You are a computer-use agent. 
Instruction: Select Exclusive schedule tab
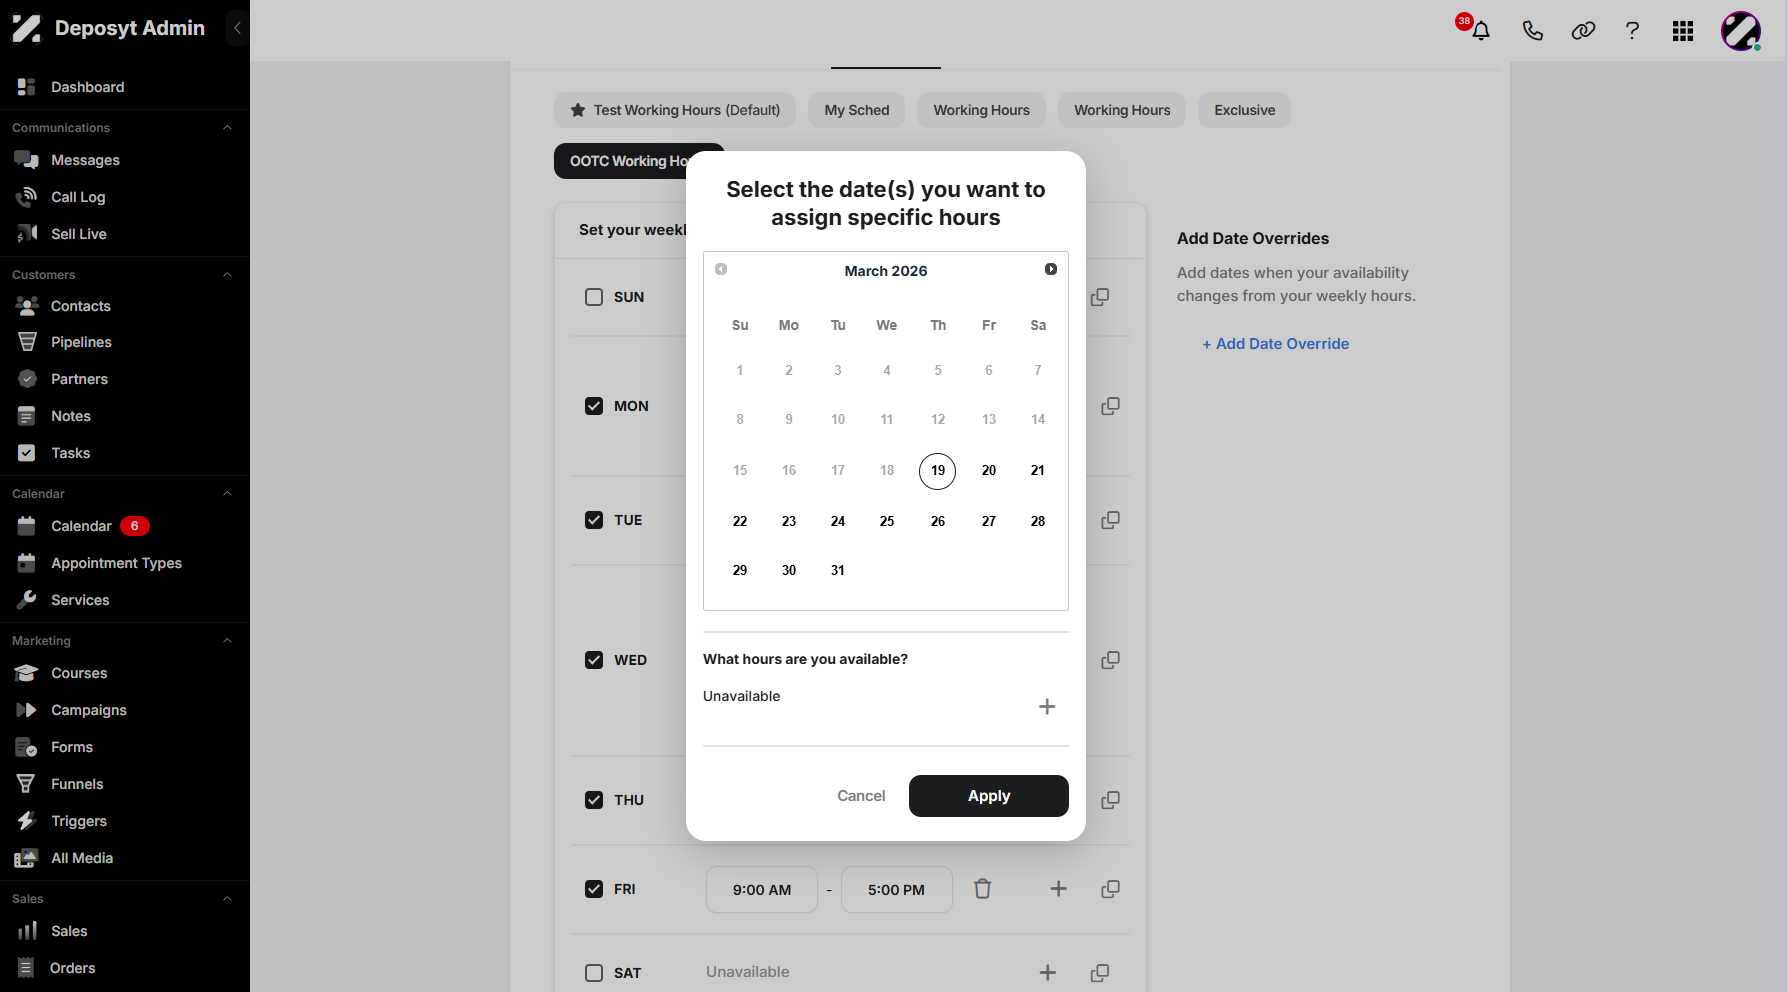(1245, 110)
